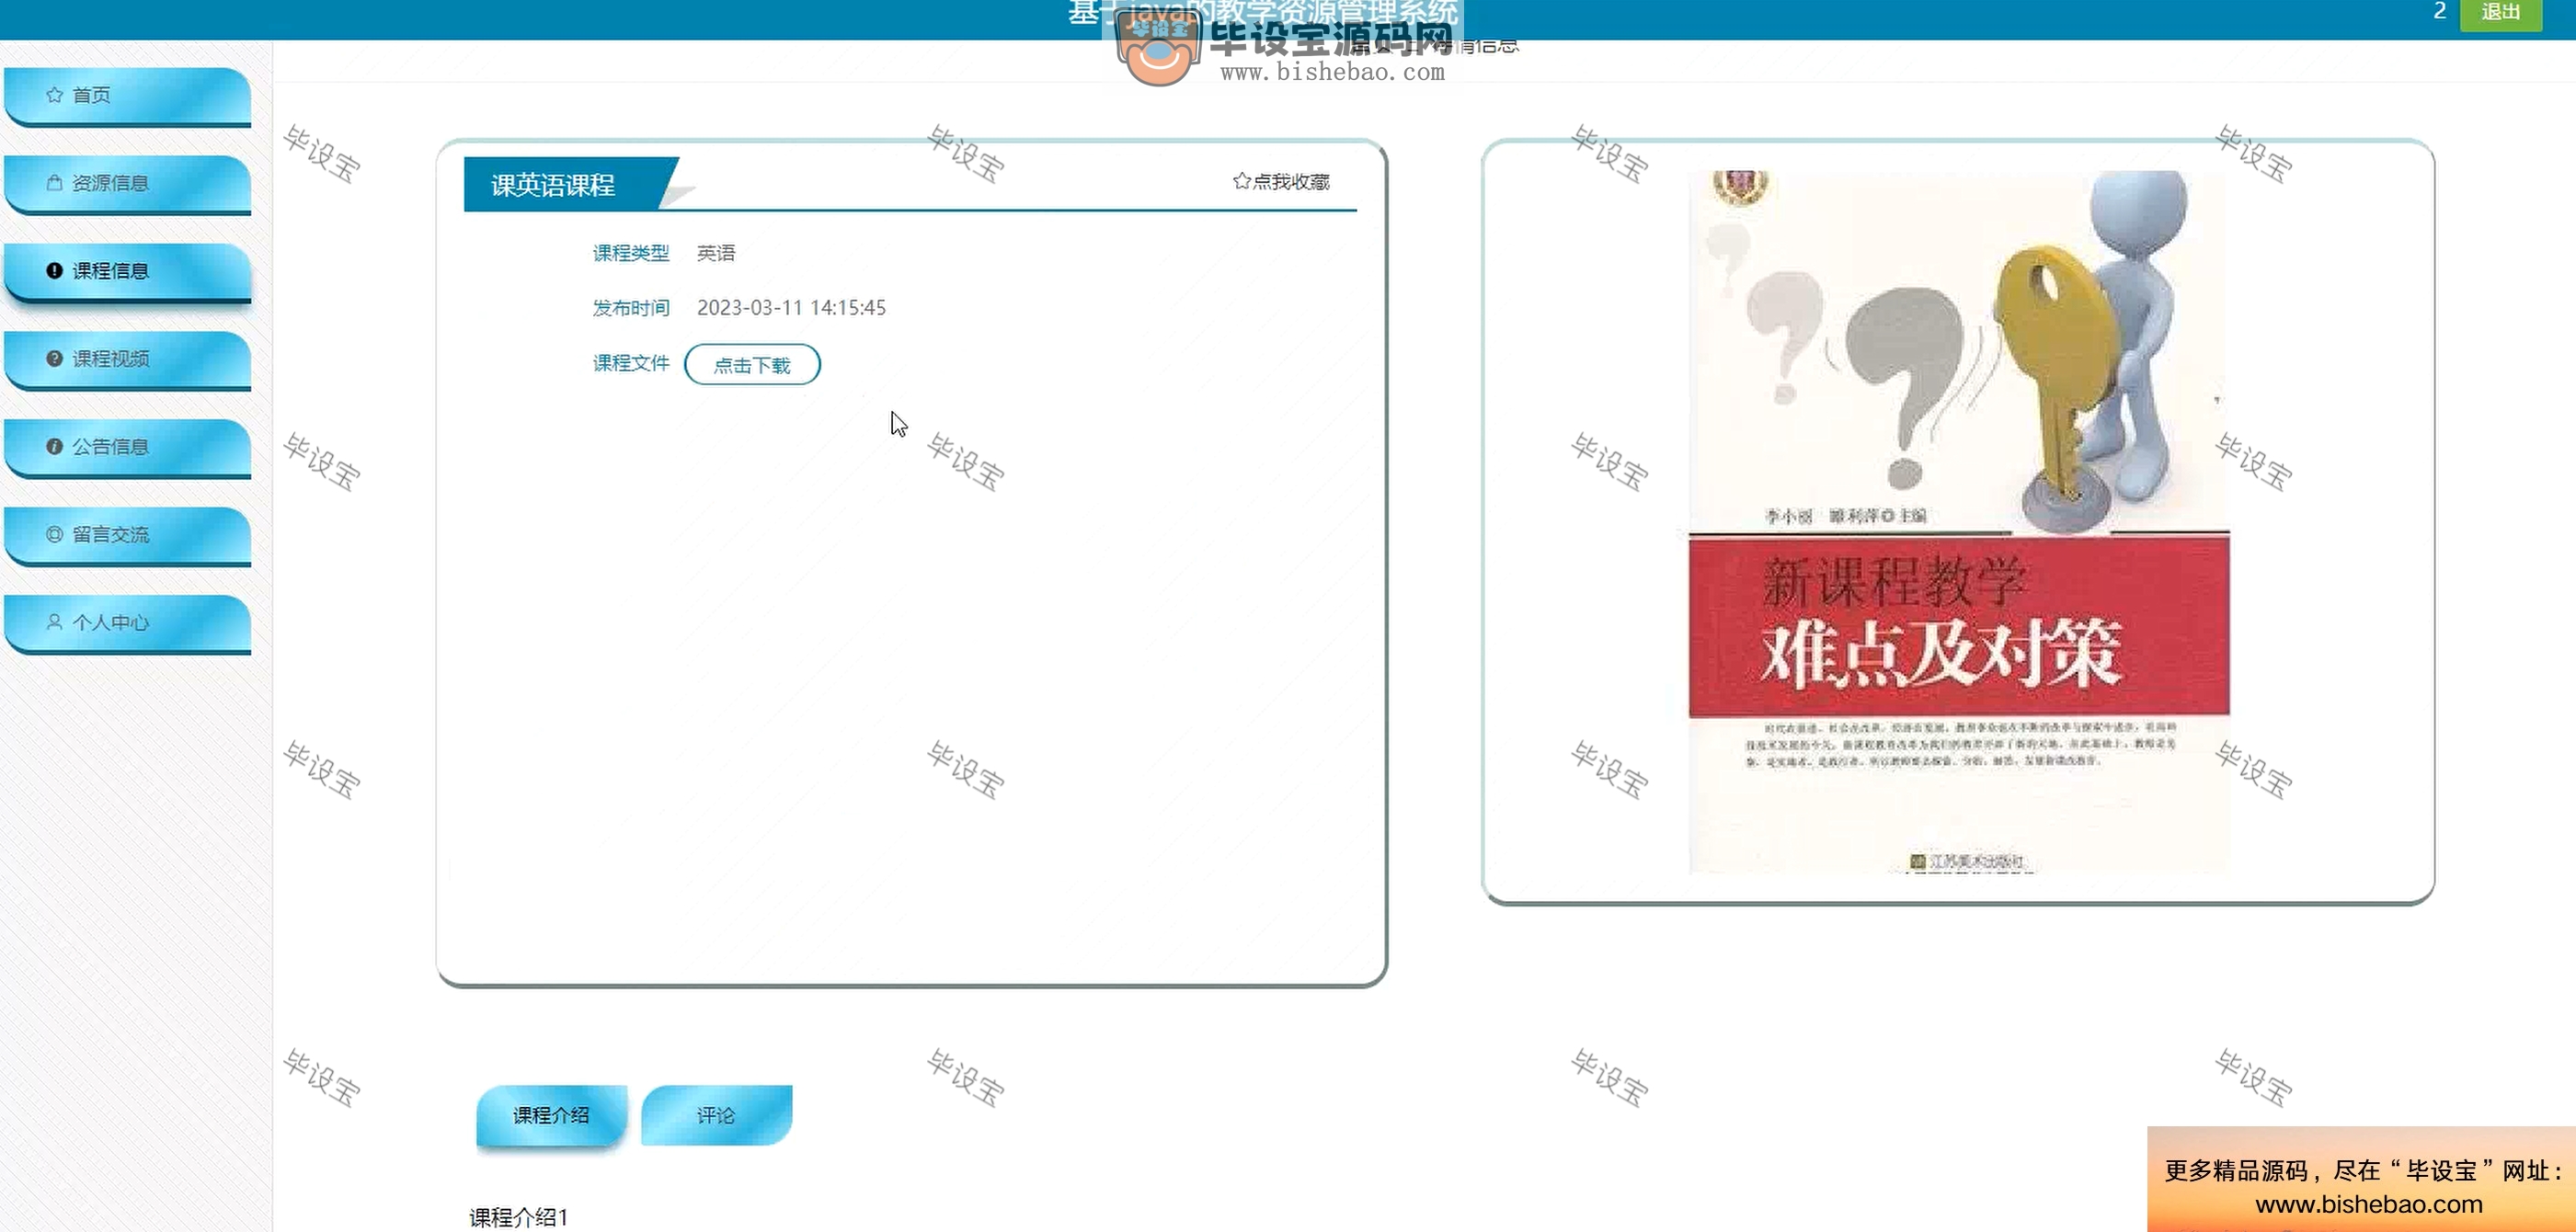
Task: Switch to the 评论 tab
Action: (716, 1115)
